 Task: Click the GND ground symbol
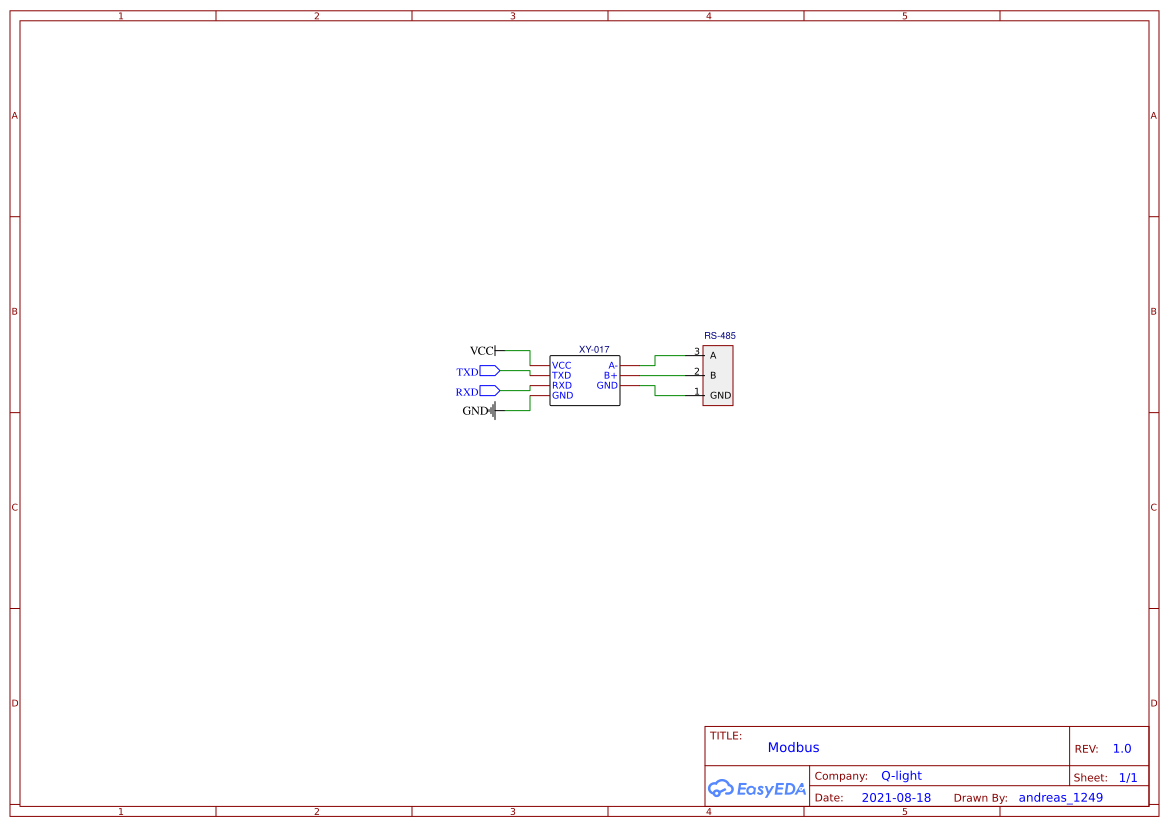click(x=492, y=410)
